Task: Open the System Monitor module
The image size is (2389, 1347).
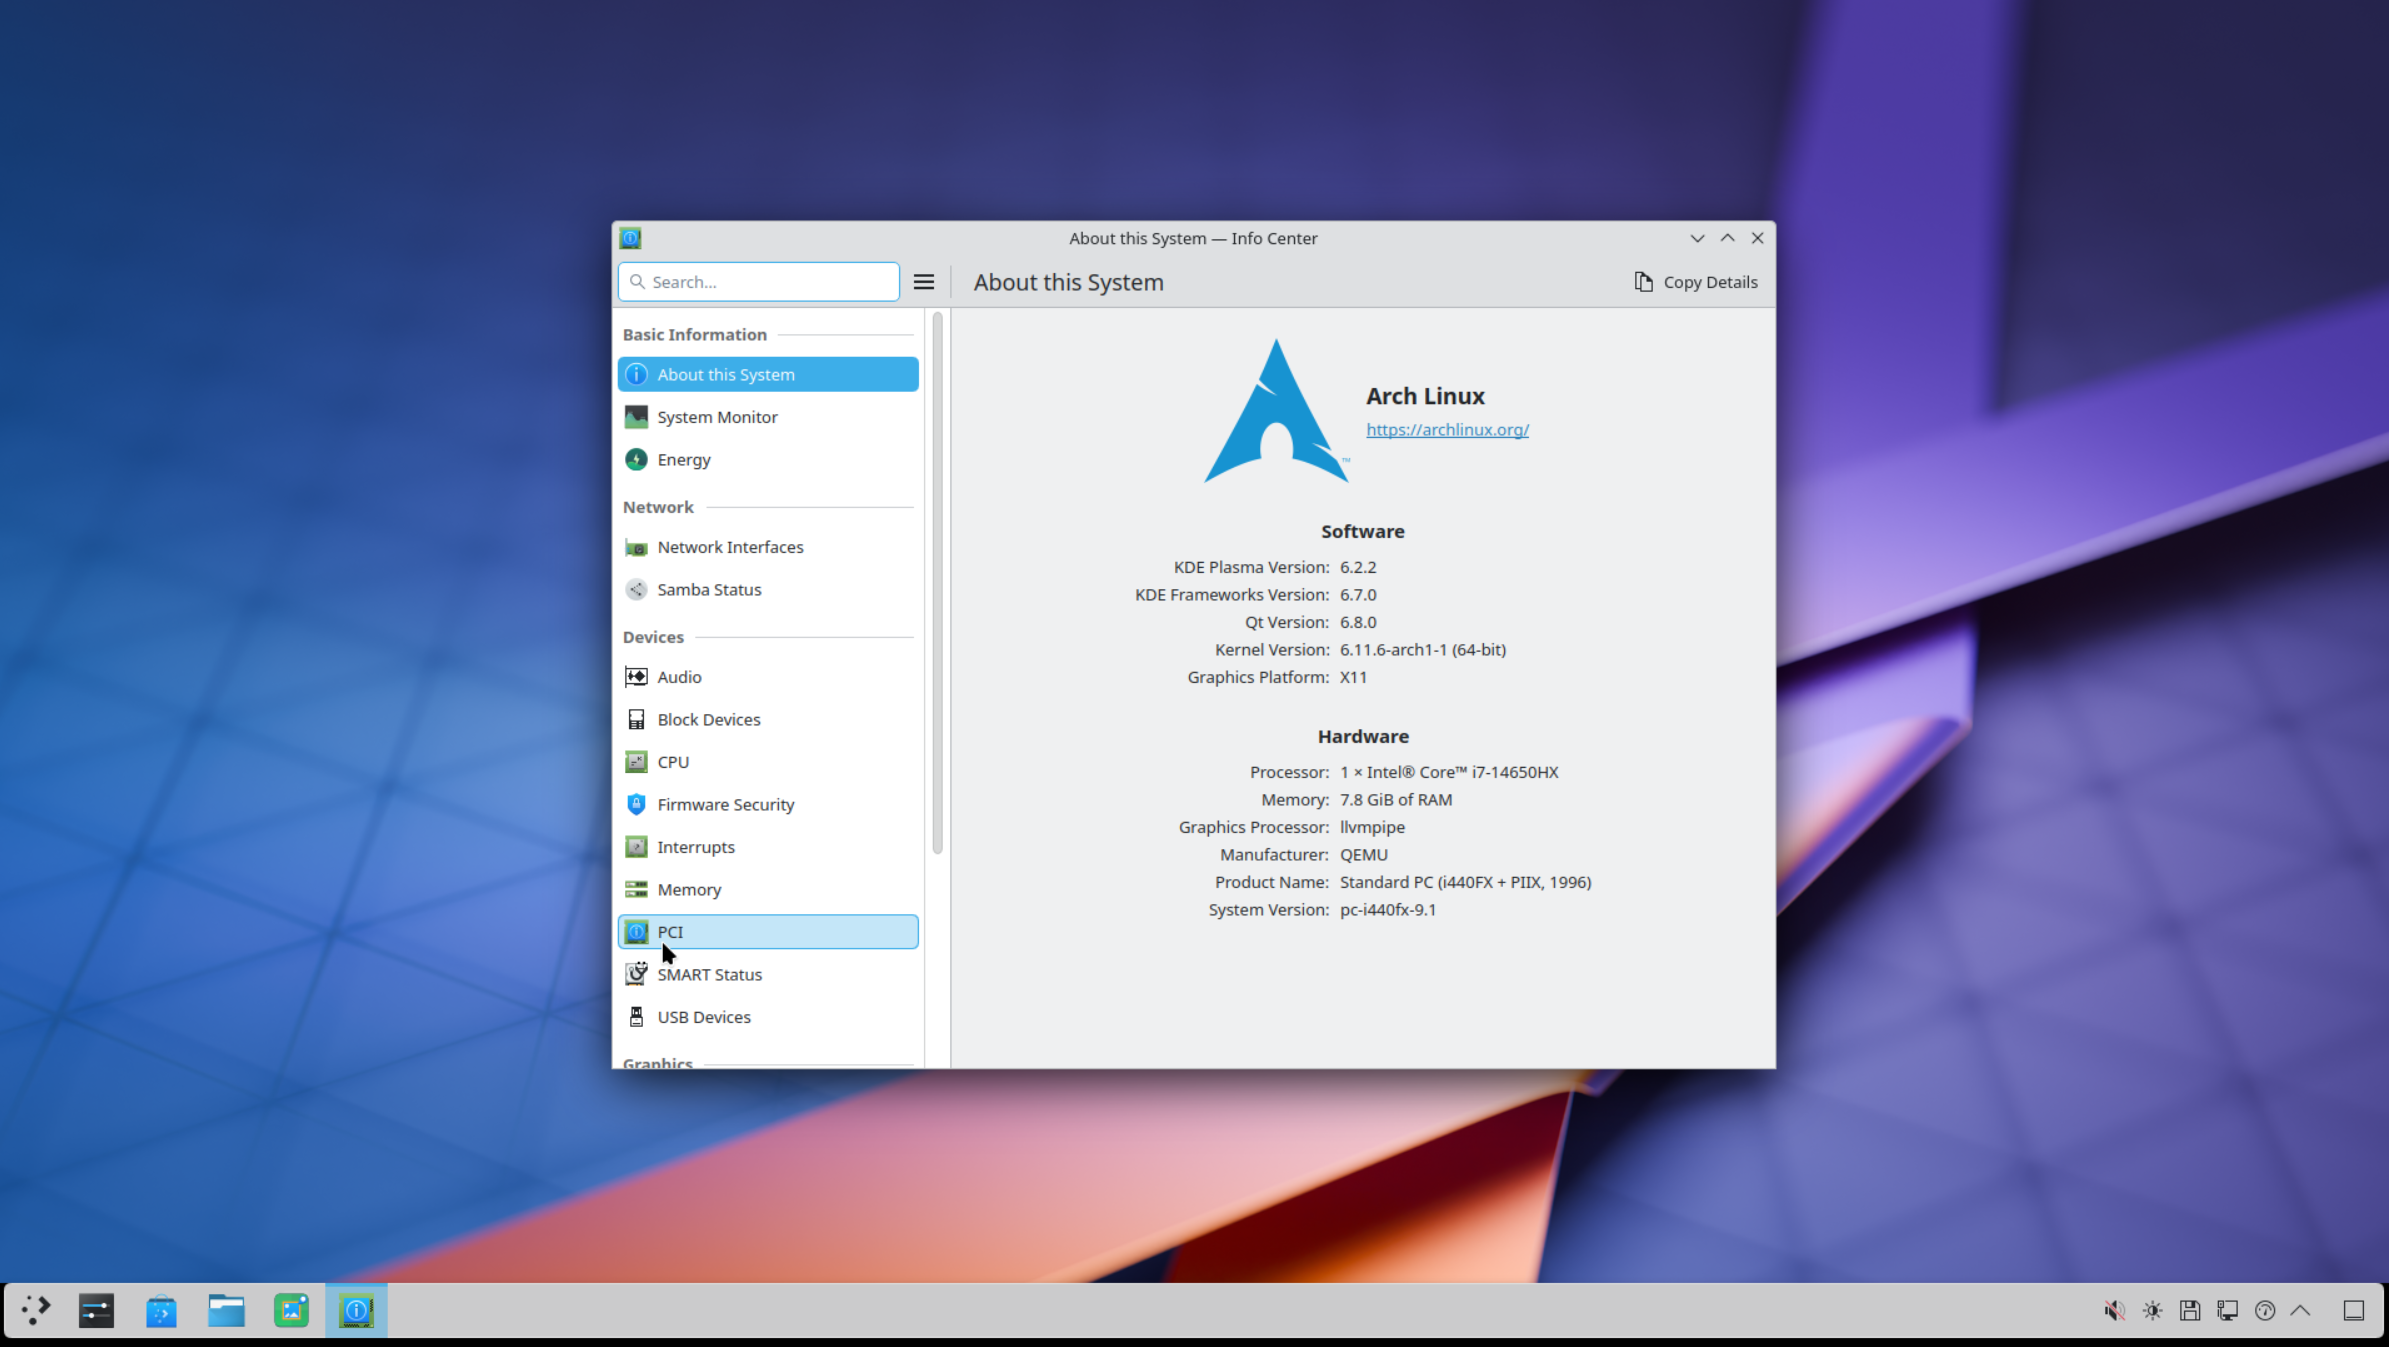Action: point(767,417)
